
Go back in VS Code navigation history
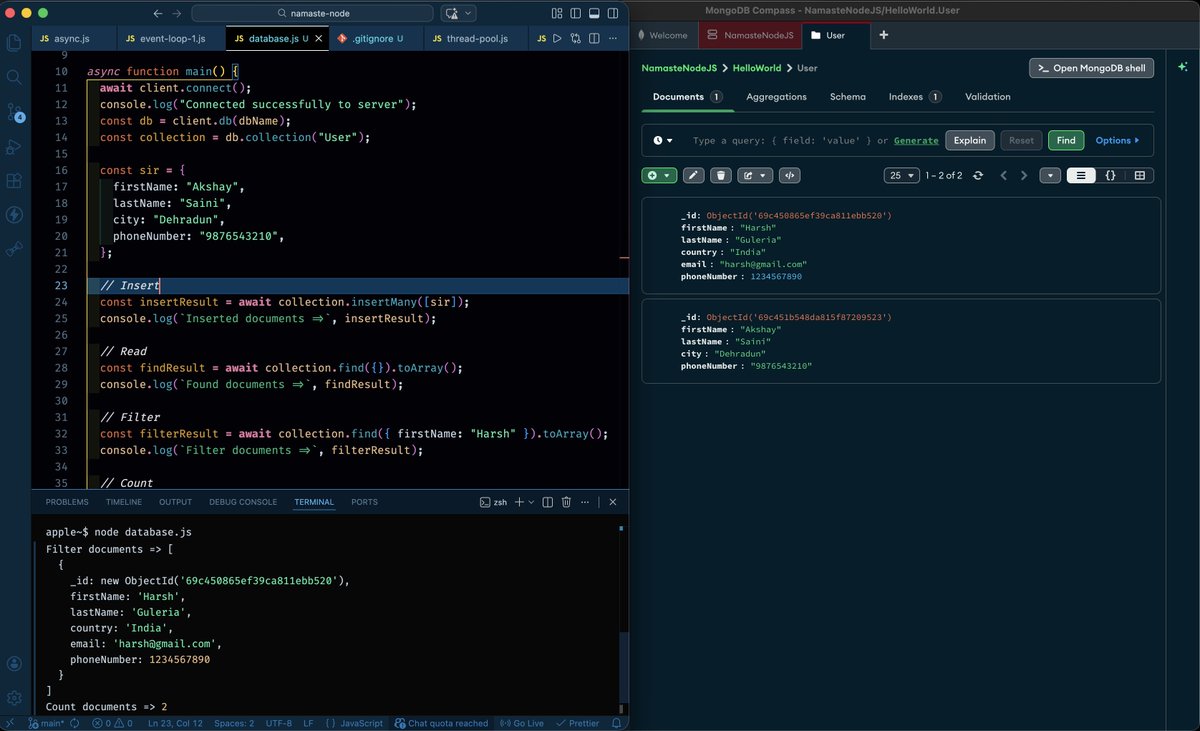click(158, 14)
